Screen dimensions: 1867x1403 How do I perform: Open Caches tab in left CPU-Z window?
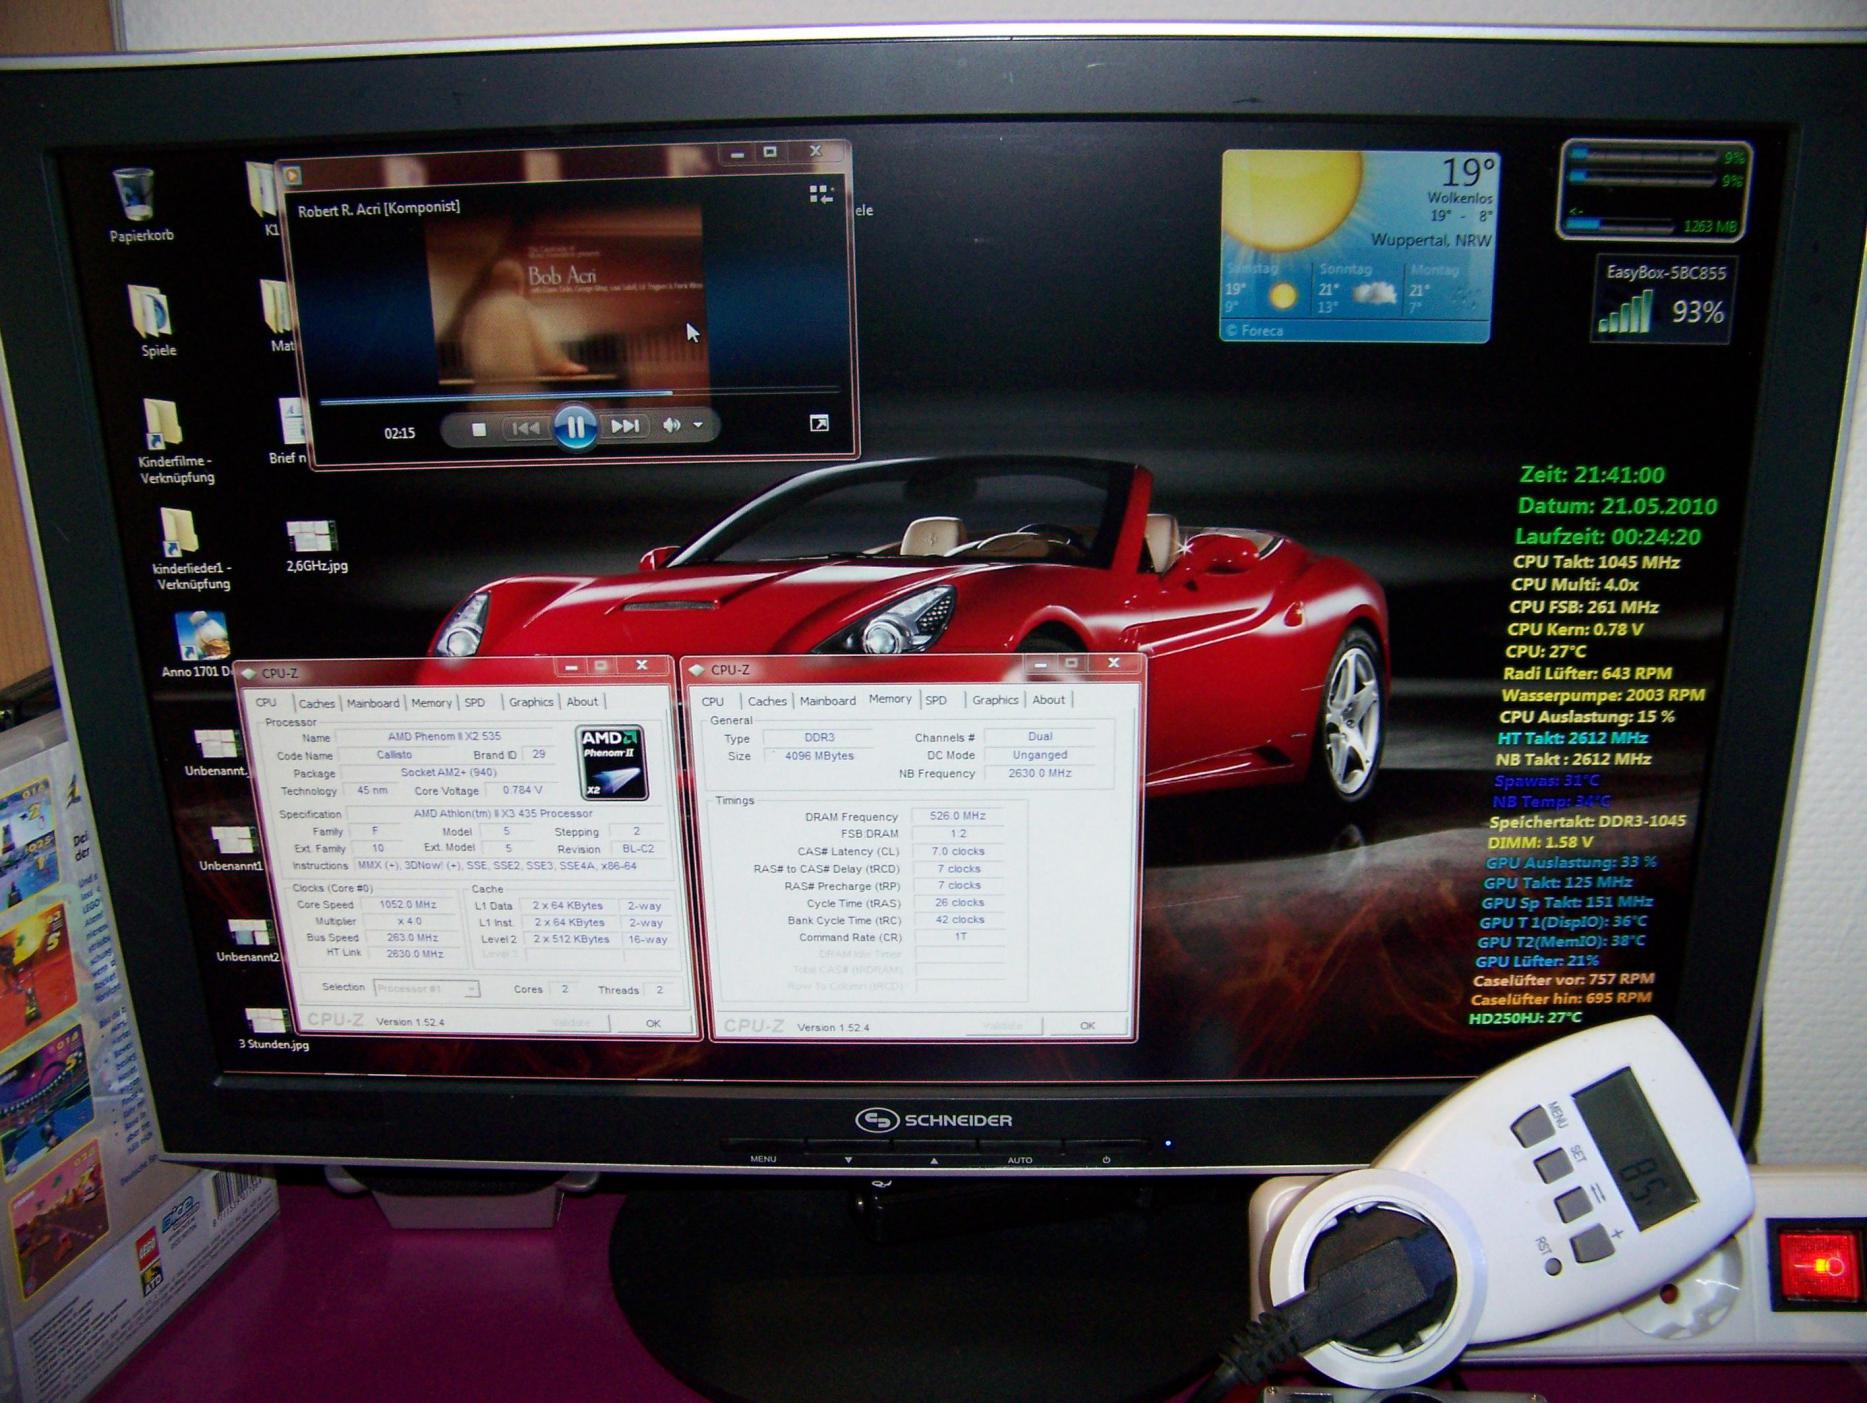[x=316, y=703]
